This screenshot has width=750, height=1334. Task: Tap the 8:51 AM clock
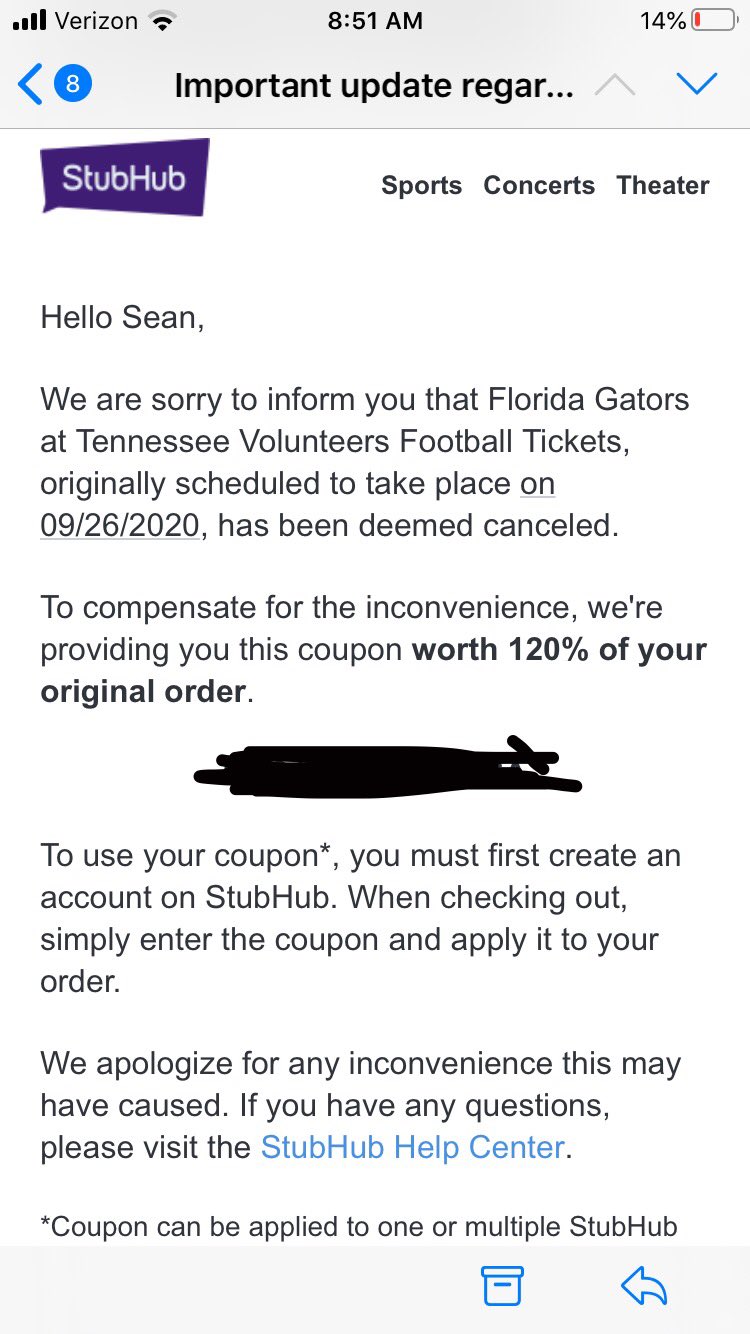[375, 21]
